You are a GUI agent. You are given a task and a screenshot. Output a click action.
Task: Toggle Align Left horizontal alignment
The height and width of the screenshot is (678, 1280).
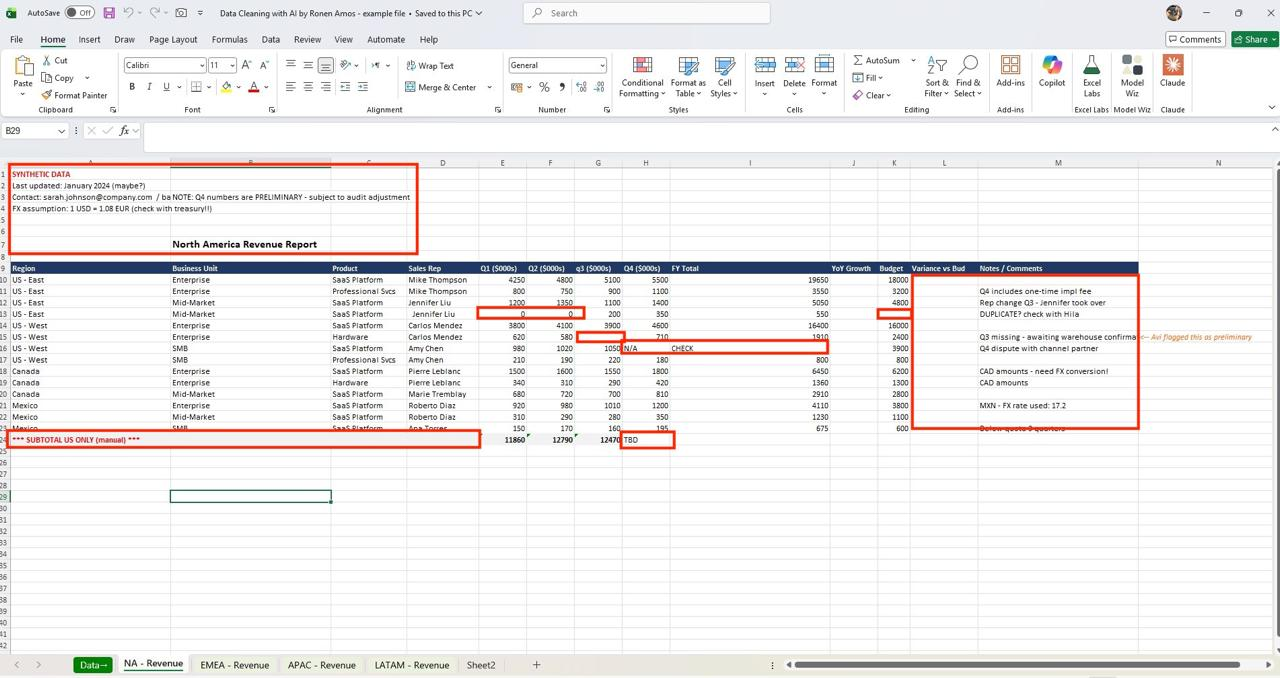click(x=290, y=87)
